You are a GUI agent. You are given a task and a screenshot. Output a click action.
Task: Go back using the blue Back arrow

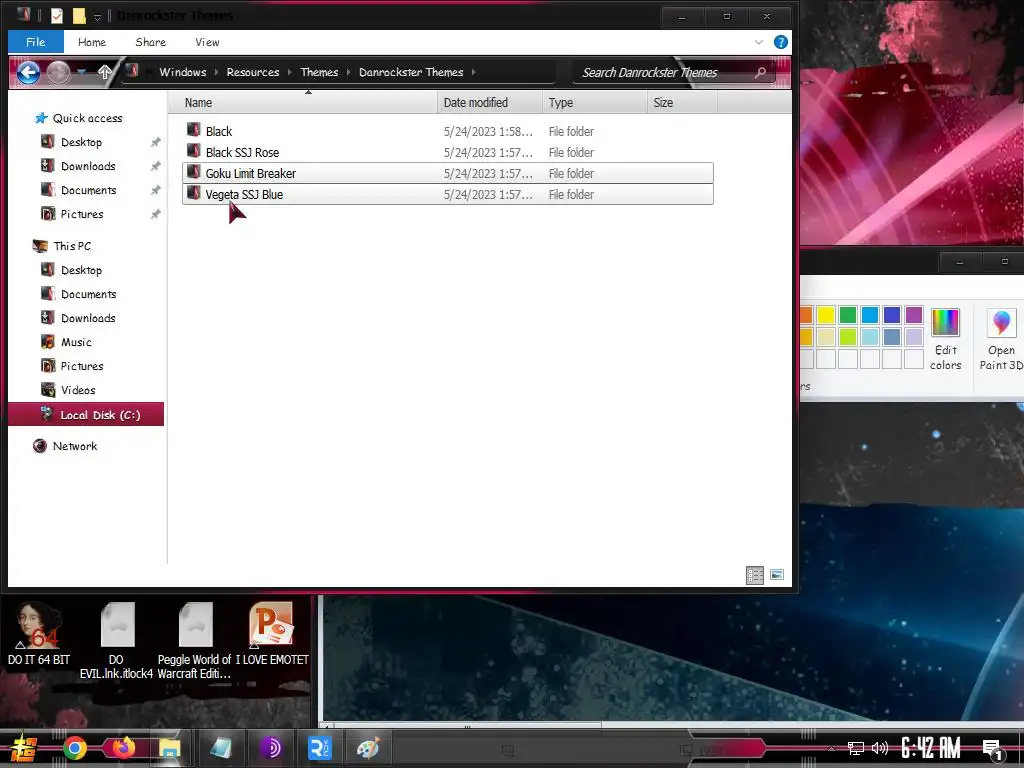[28, 72]
